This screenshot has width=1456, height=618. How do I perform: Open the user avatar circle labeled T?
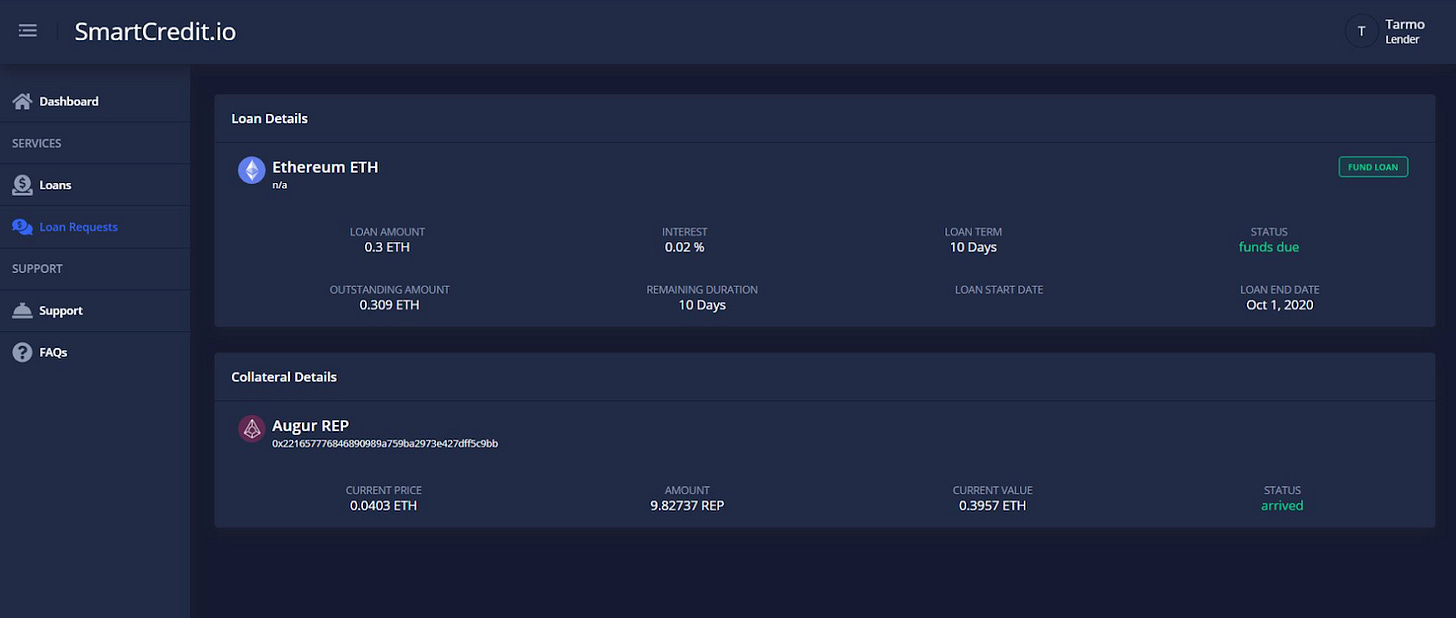(x=1361, y=31)
